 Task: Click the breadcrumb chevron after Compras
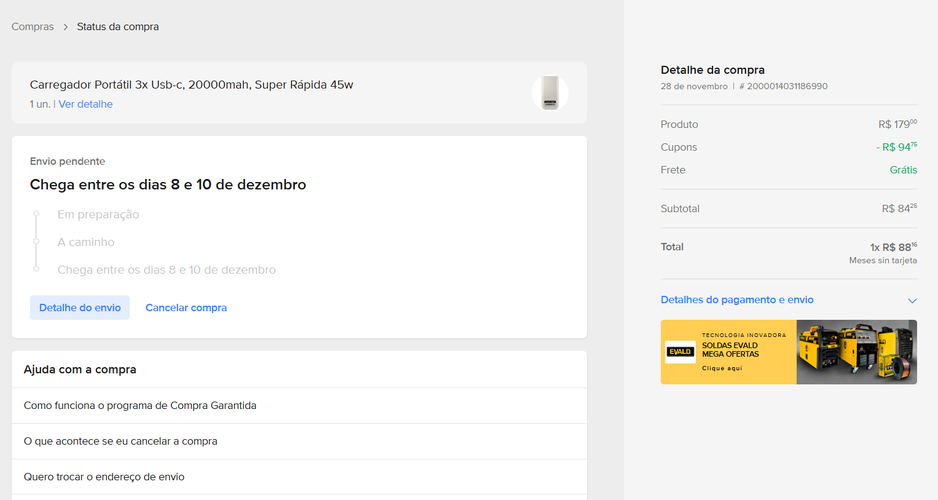coord(66,27)
